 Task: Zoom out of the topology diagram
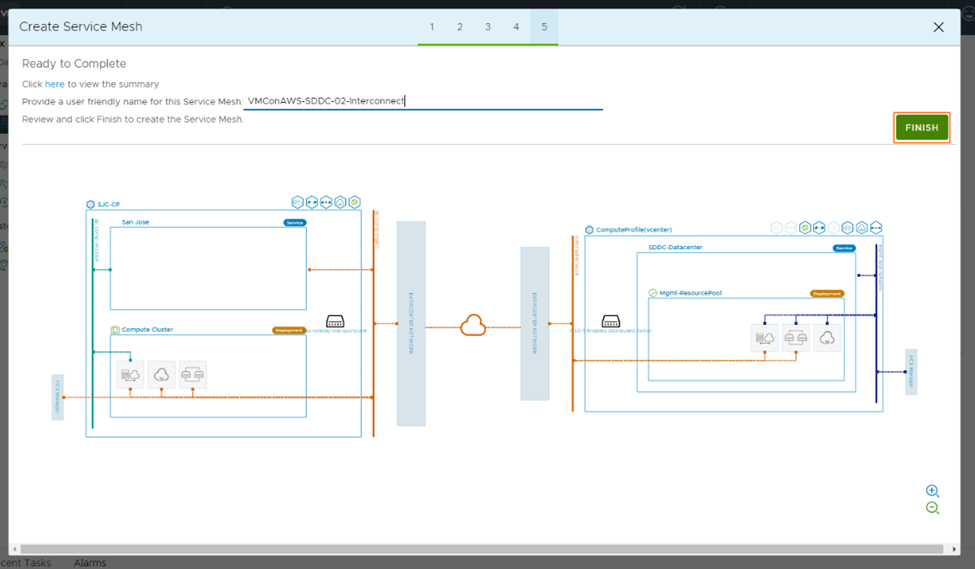(932, 508)
